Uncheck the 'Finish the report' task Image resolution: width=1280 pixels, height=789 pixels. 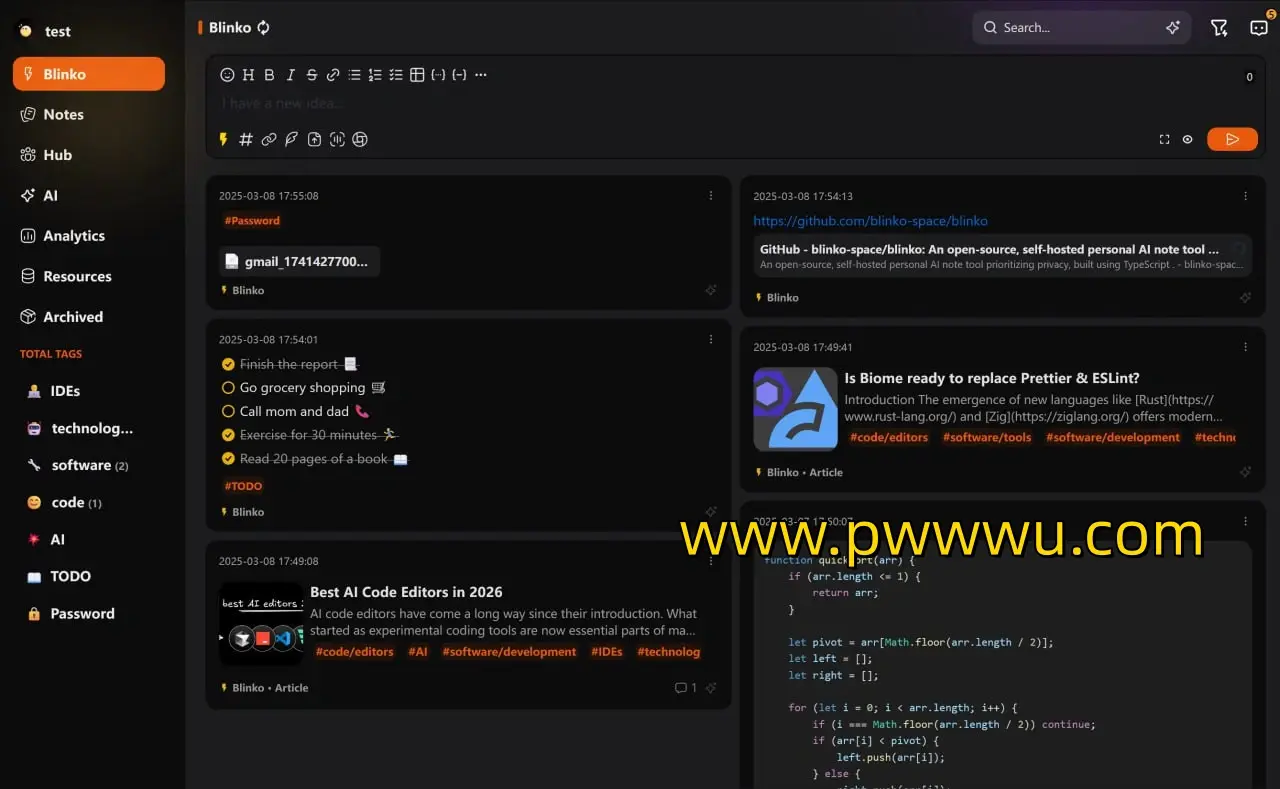[x=228, y=365]
